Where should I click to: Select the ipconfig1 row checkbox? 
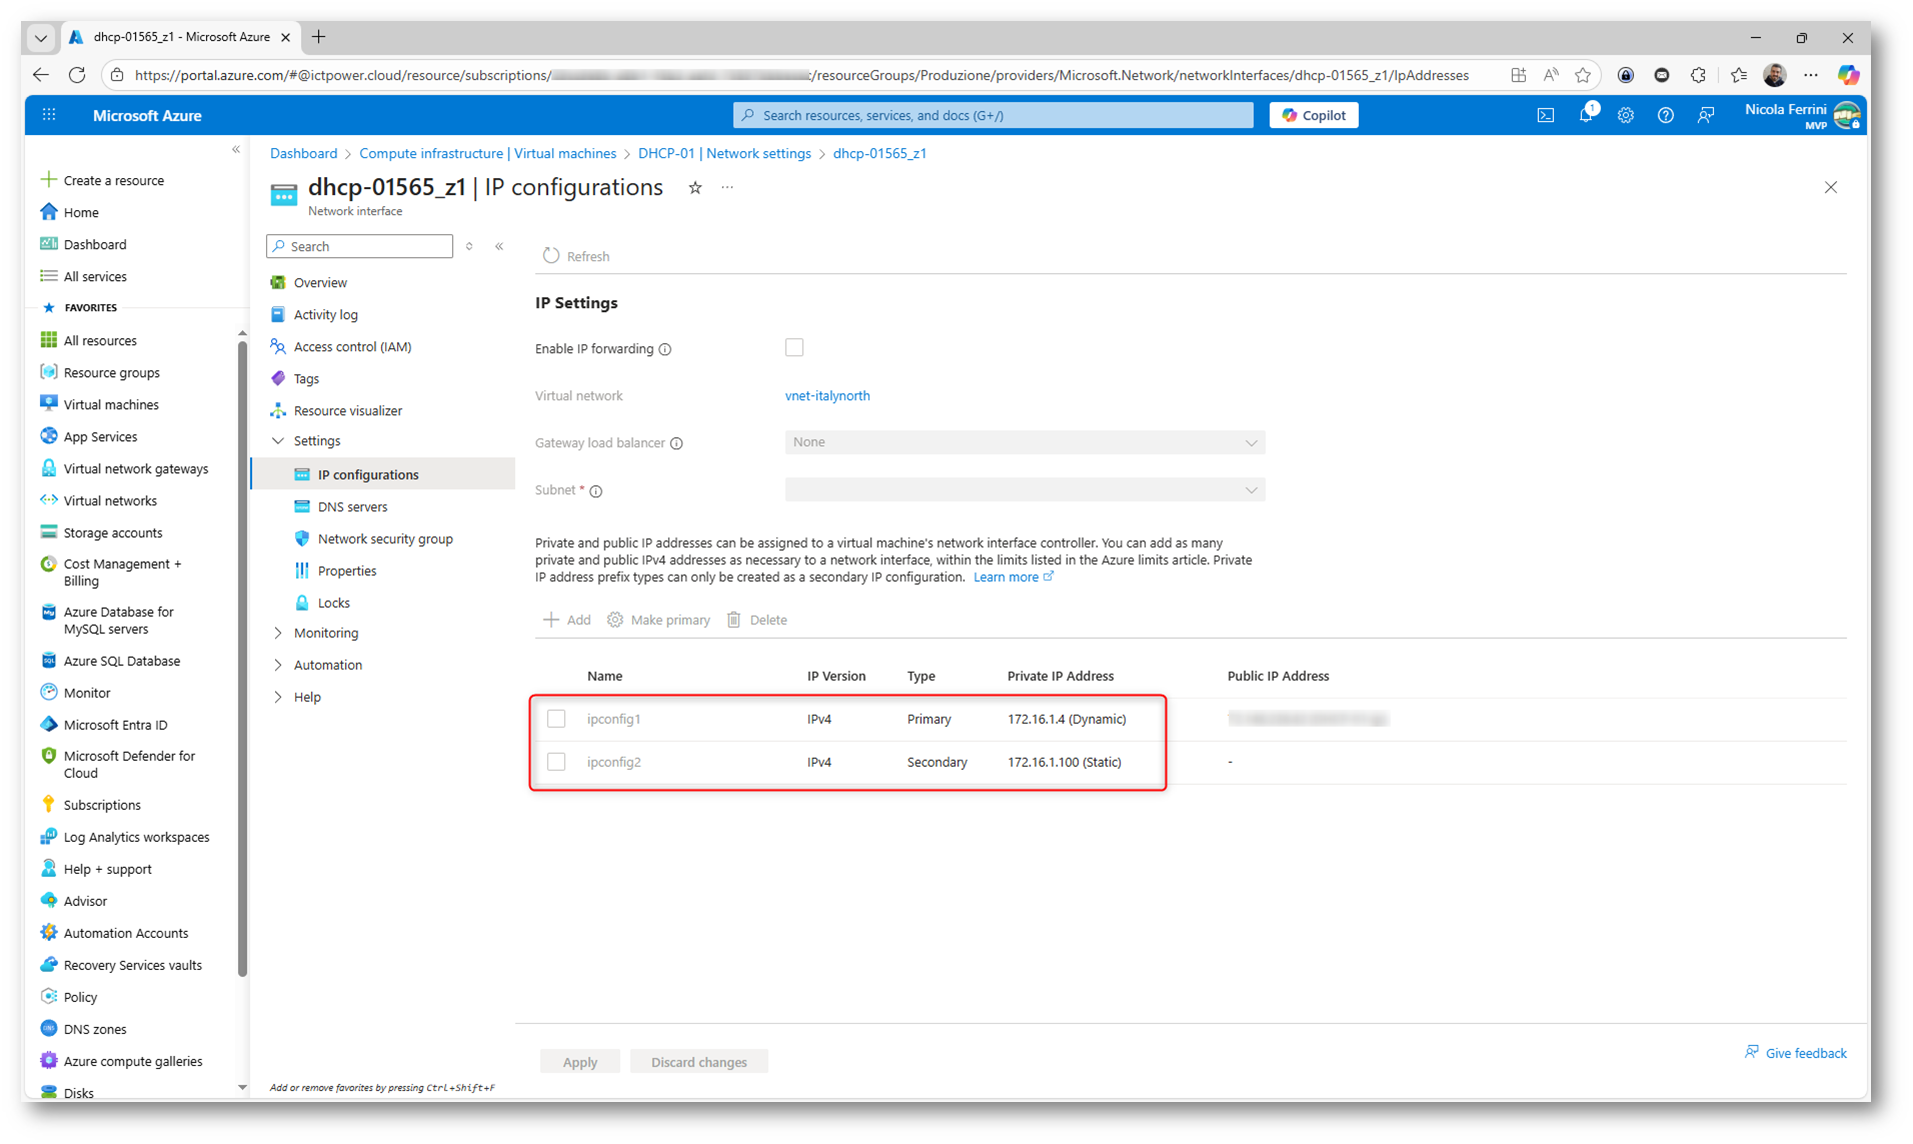(556, 719)
